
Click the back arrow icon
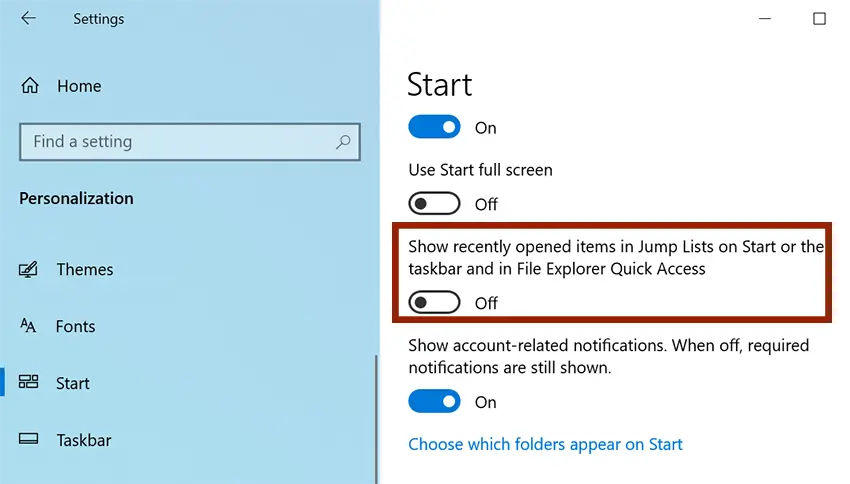tap(28, 18)
